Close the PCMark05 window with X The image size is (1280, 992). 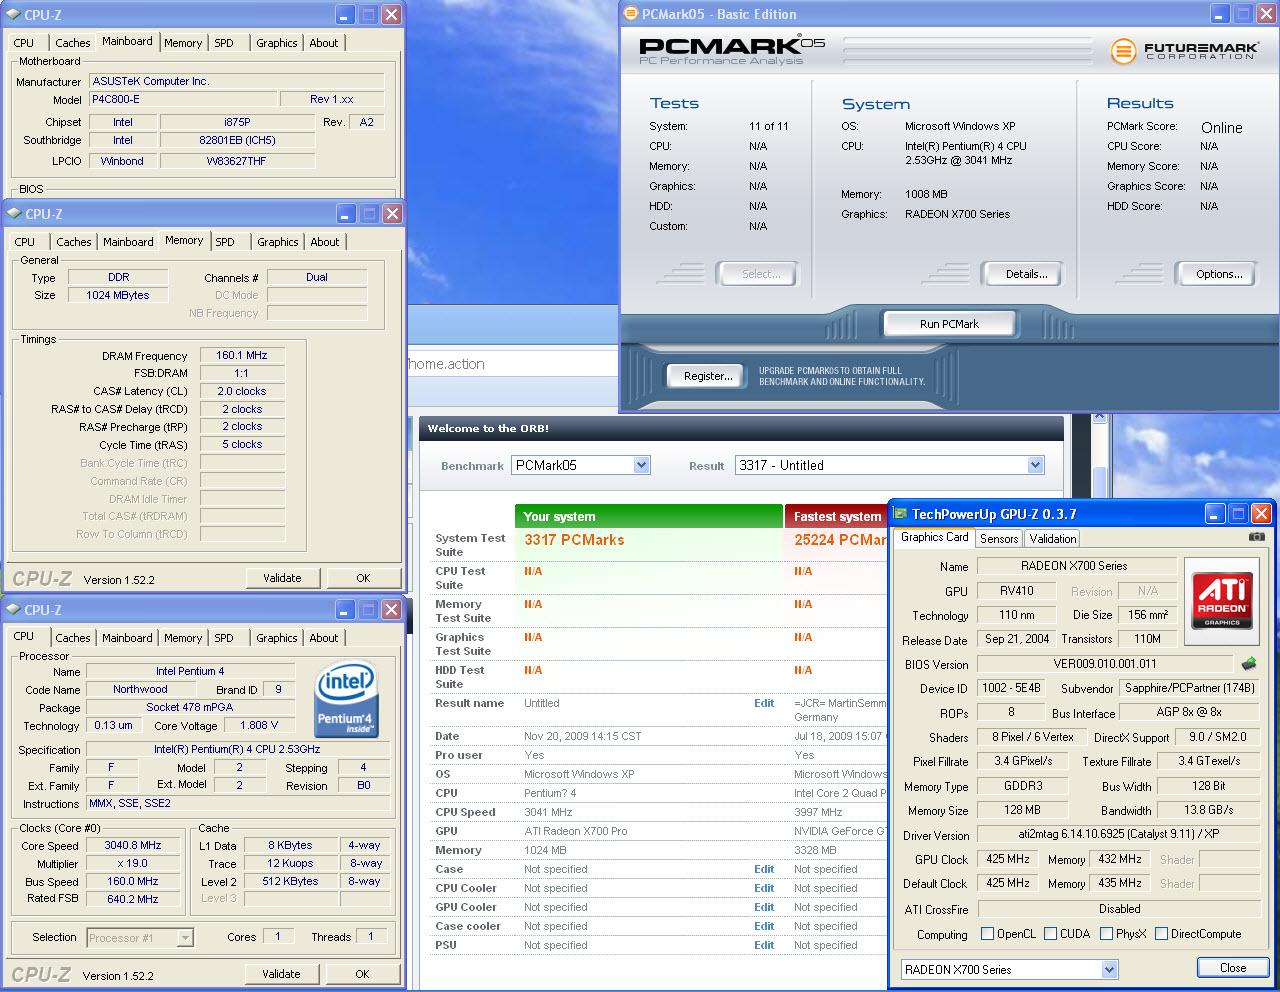pyautogui.click(x=1266, y=14)
